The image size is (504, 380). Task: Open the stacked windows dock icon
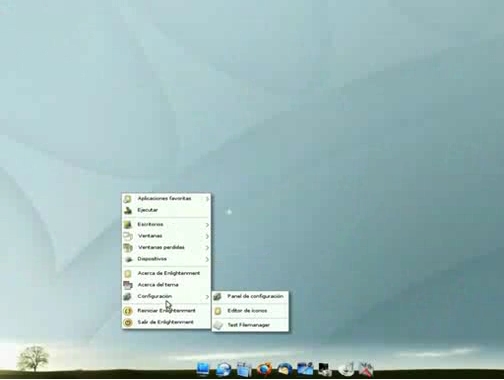pyautogui.click(x=244, y=369)
